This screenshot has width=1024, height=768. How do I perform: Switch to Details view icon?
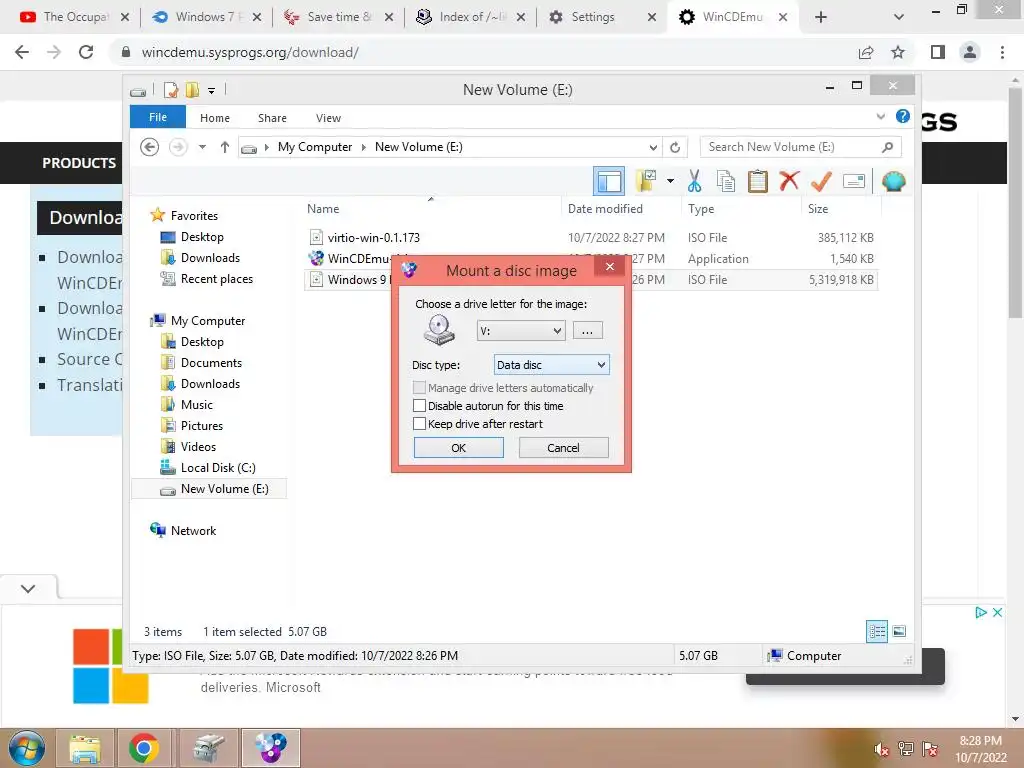(x=876, y=631)
